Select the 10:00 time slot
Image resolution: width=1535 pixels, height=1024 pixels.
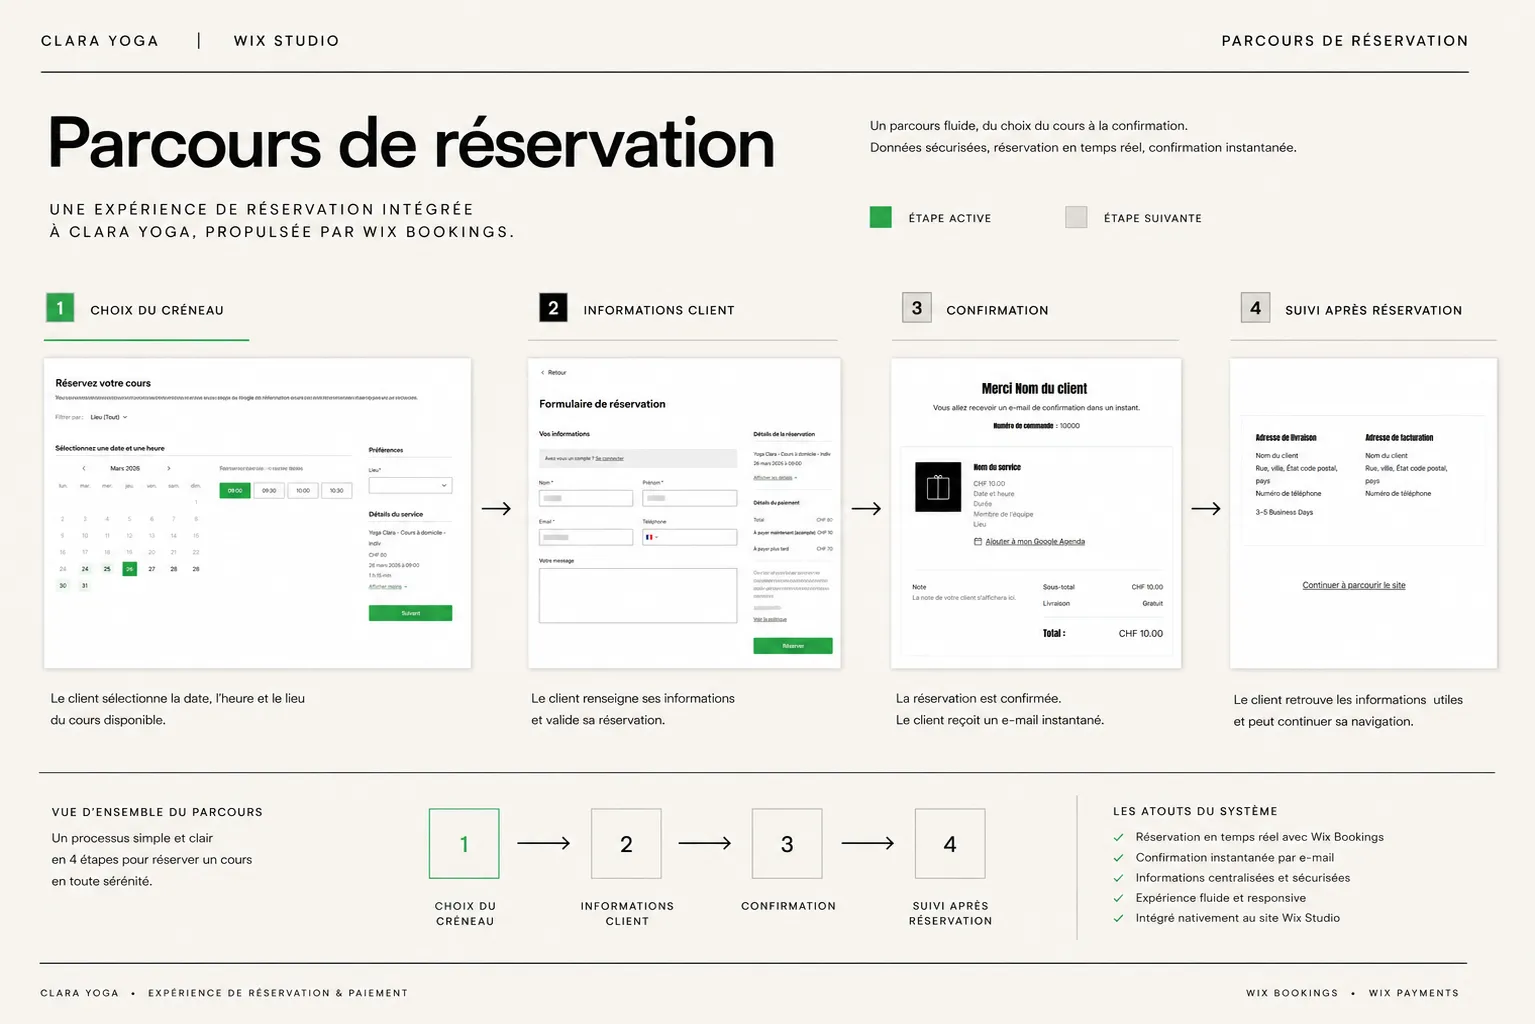click(303, 490)
